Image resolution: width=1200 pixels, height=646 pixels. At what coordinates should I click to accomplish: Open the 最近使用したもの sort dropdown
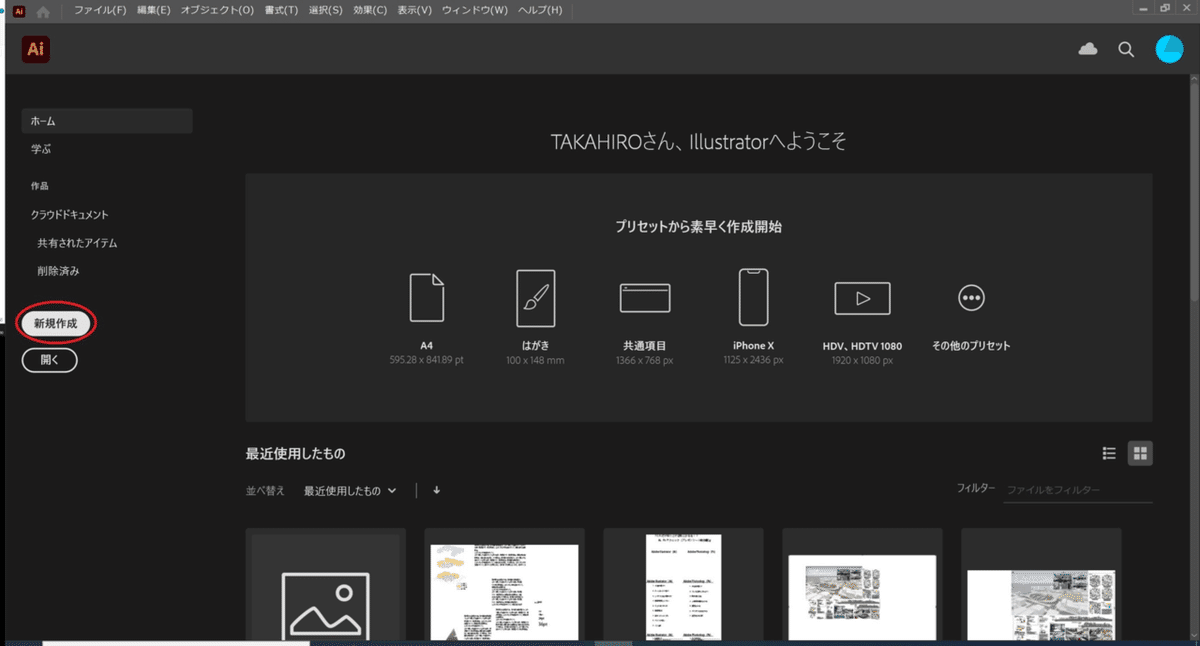click(350, 490)
